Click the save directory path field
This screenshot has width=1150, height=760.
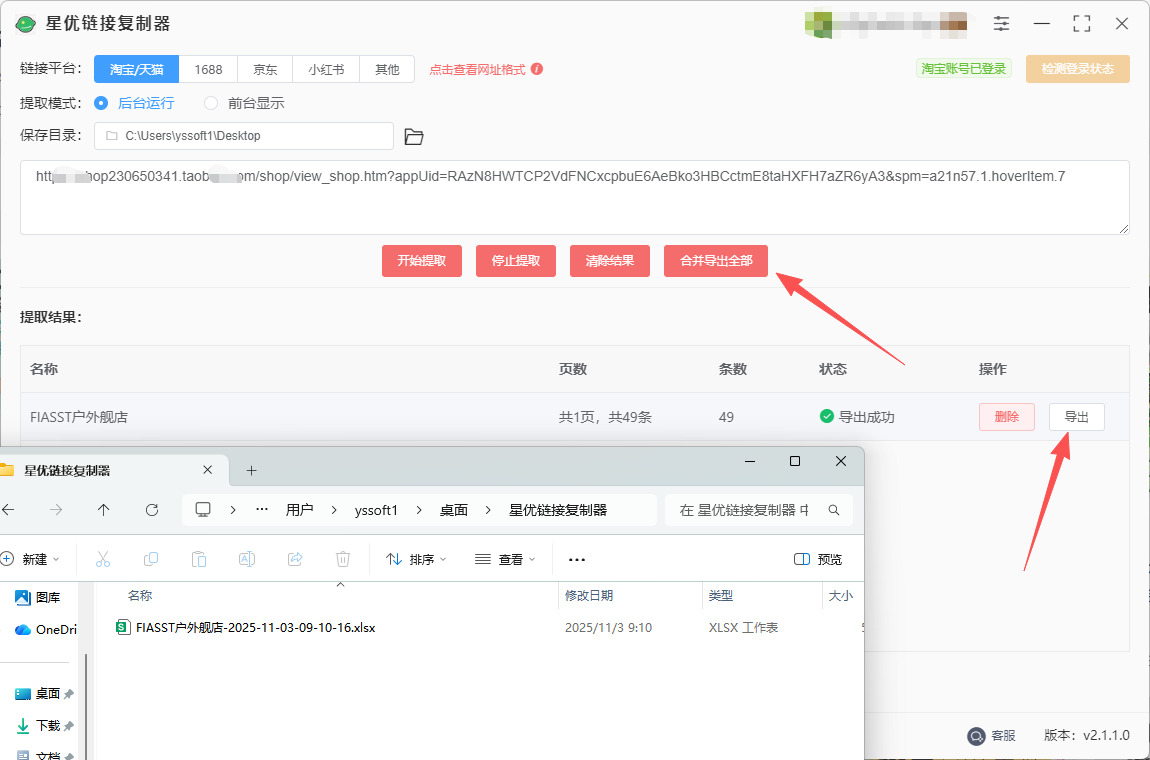(x=244, y=136)
